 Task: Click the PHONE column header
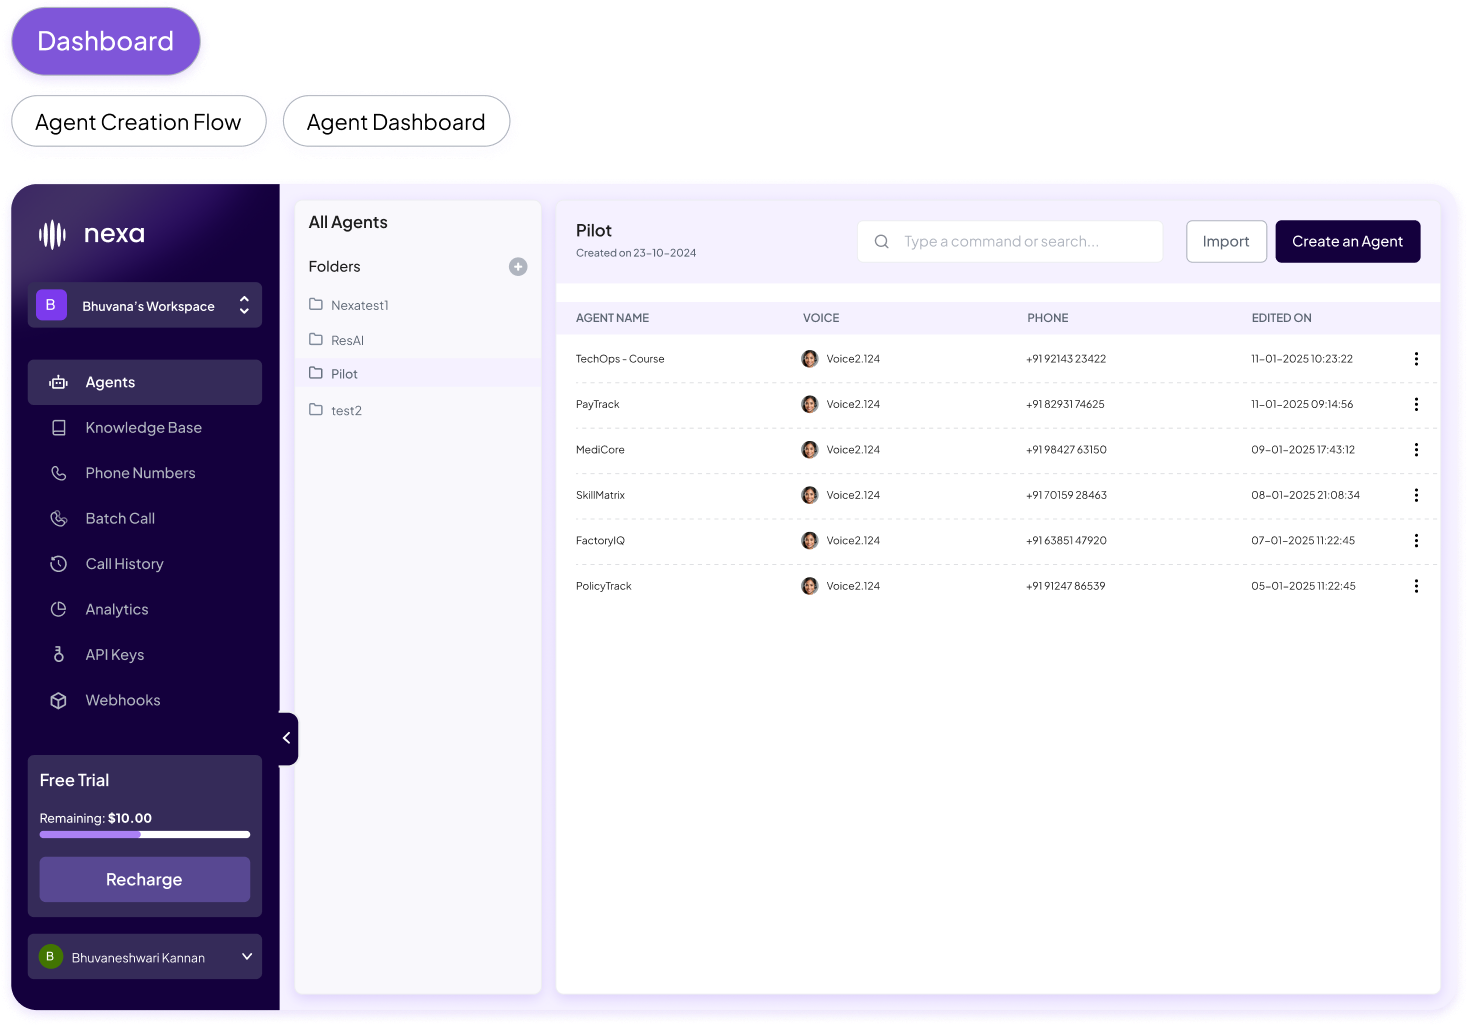click(1048, 318)
